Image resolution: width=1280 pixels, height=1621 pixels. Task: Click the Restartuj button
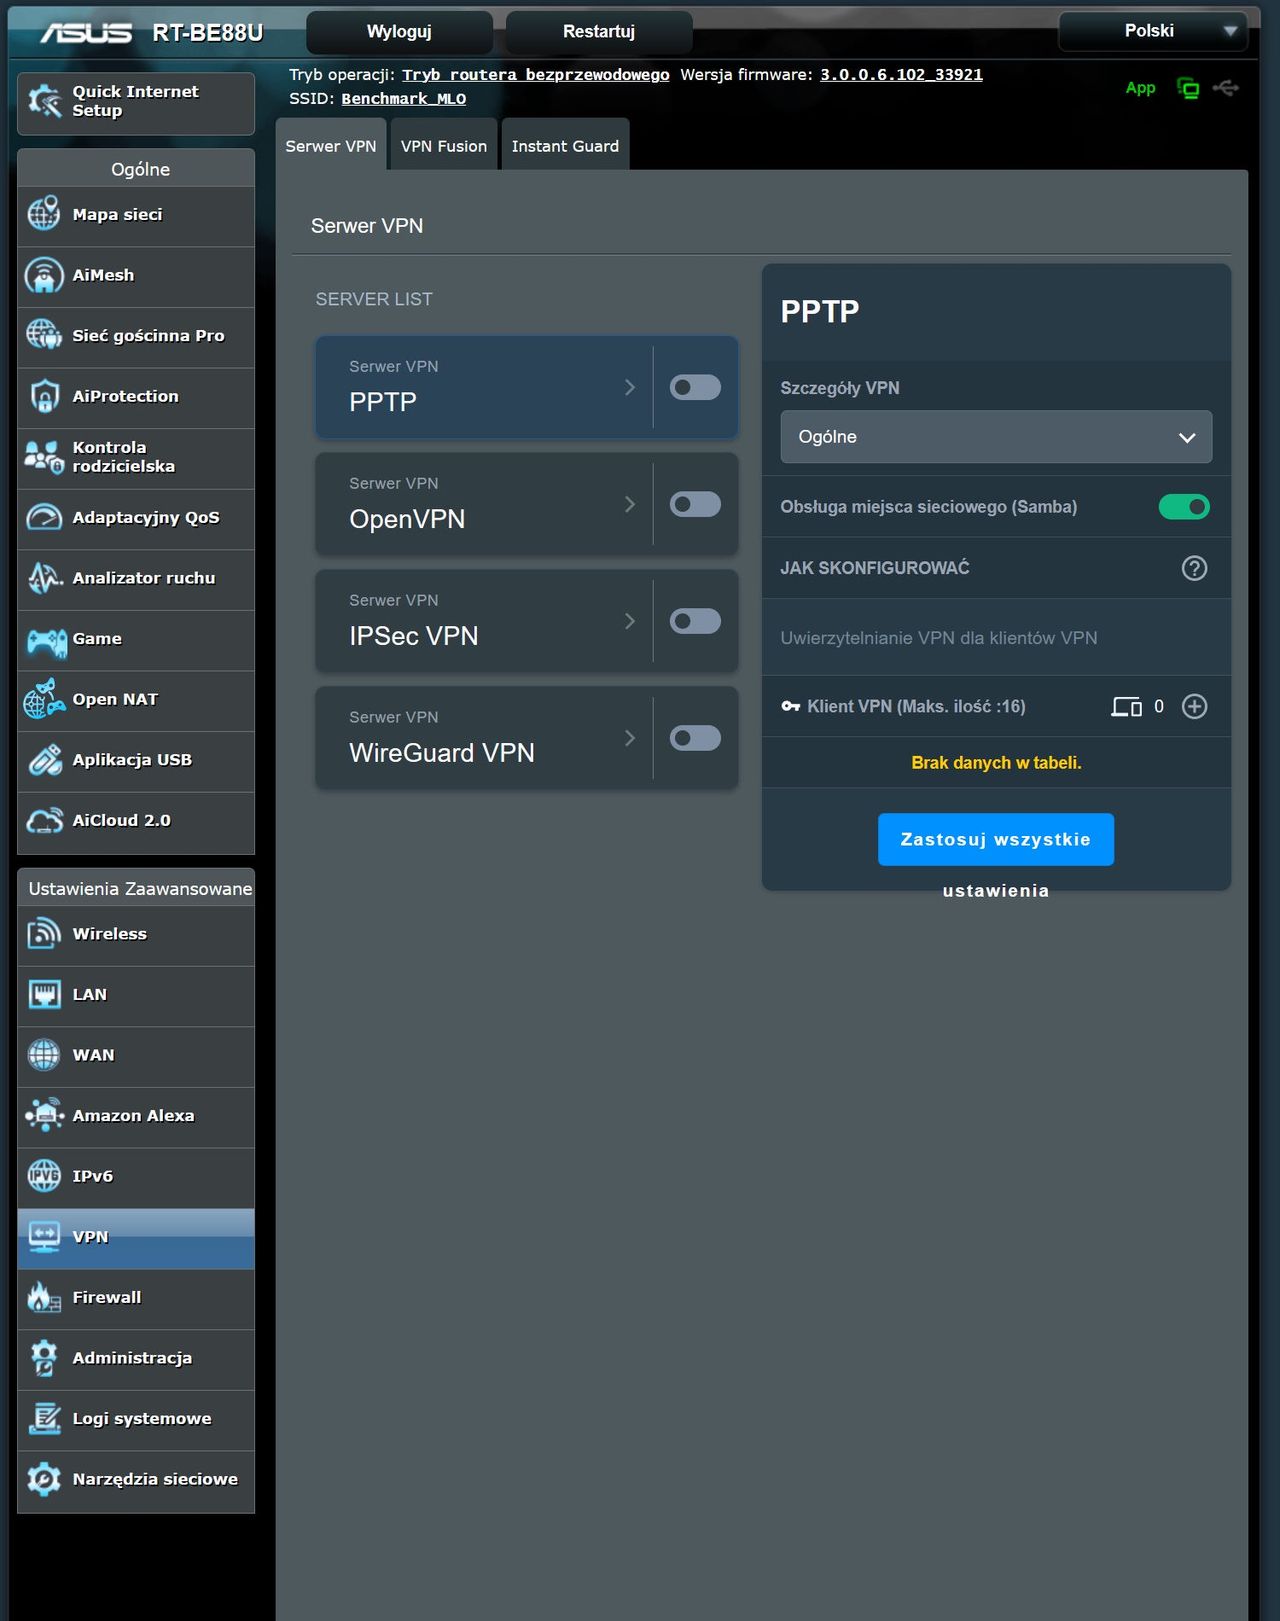point(599,32)
